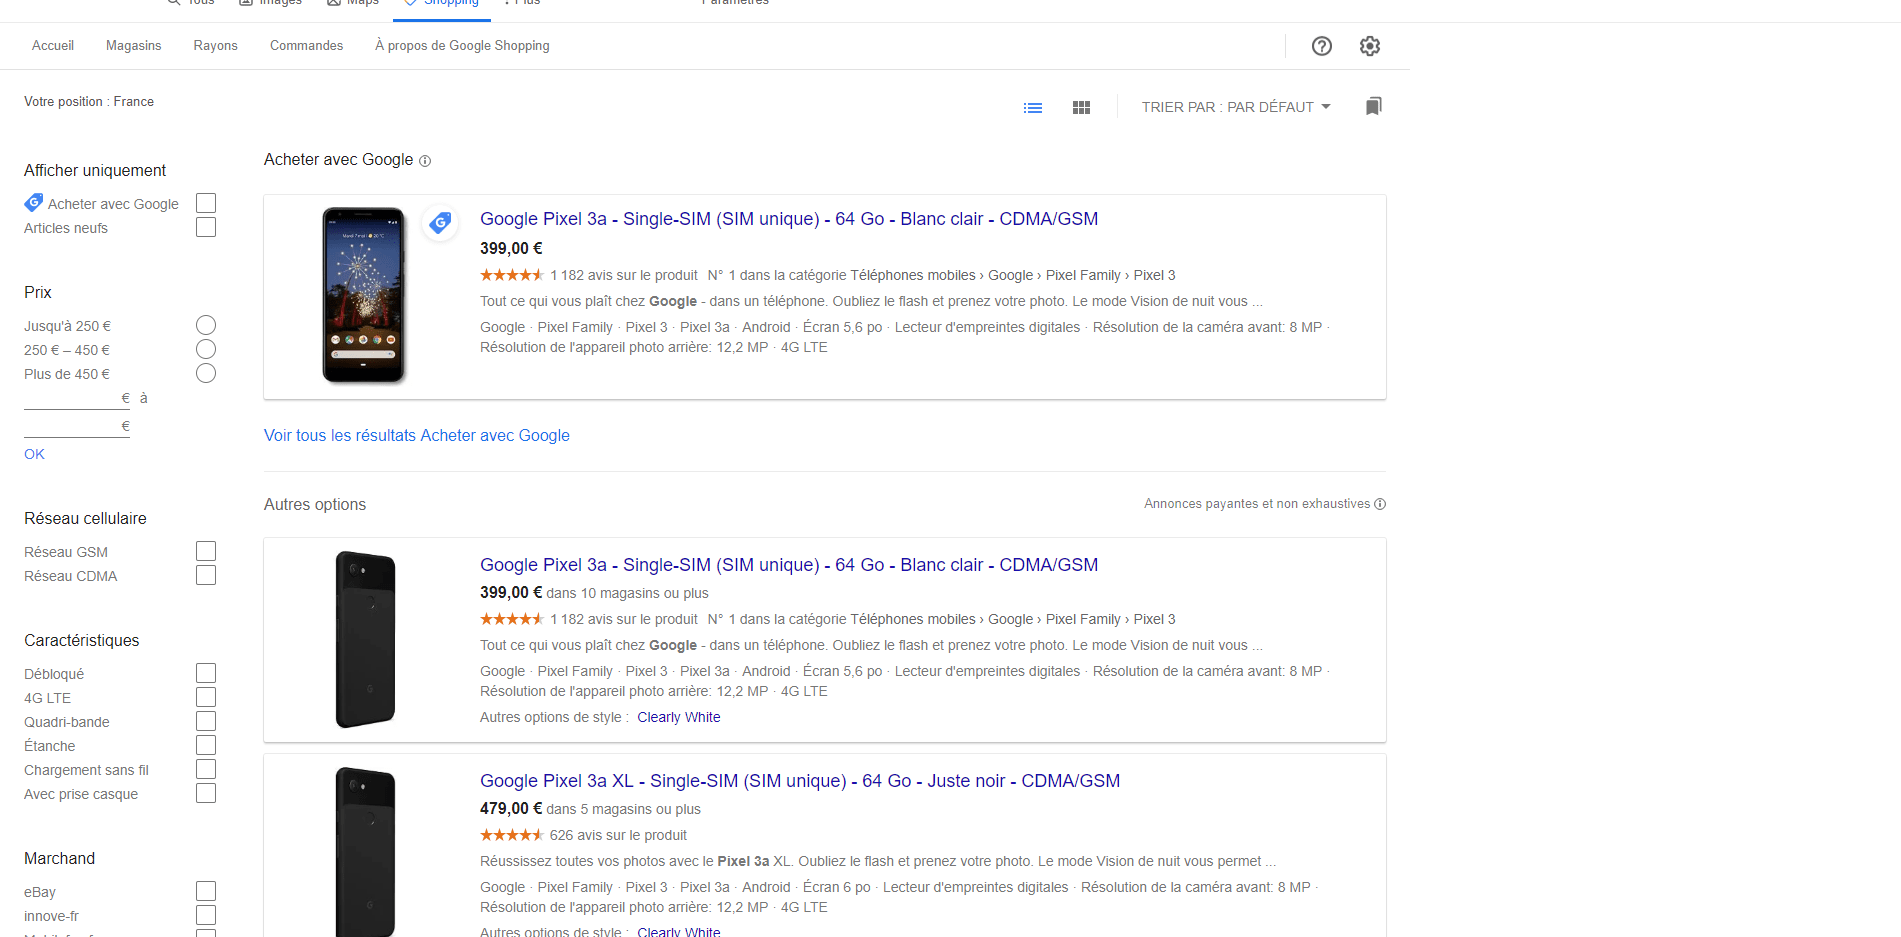1901x937 pixels.
Task: Open saved items bookmark icon
Action: point(1374,106)
